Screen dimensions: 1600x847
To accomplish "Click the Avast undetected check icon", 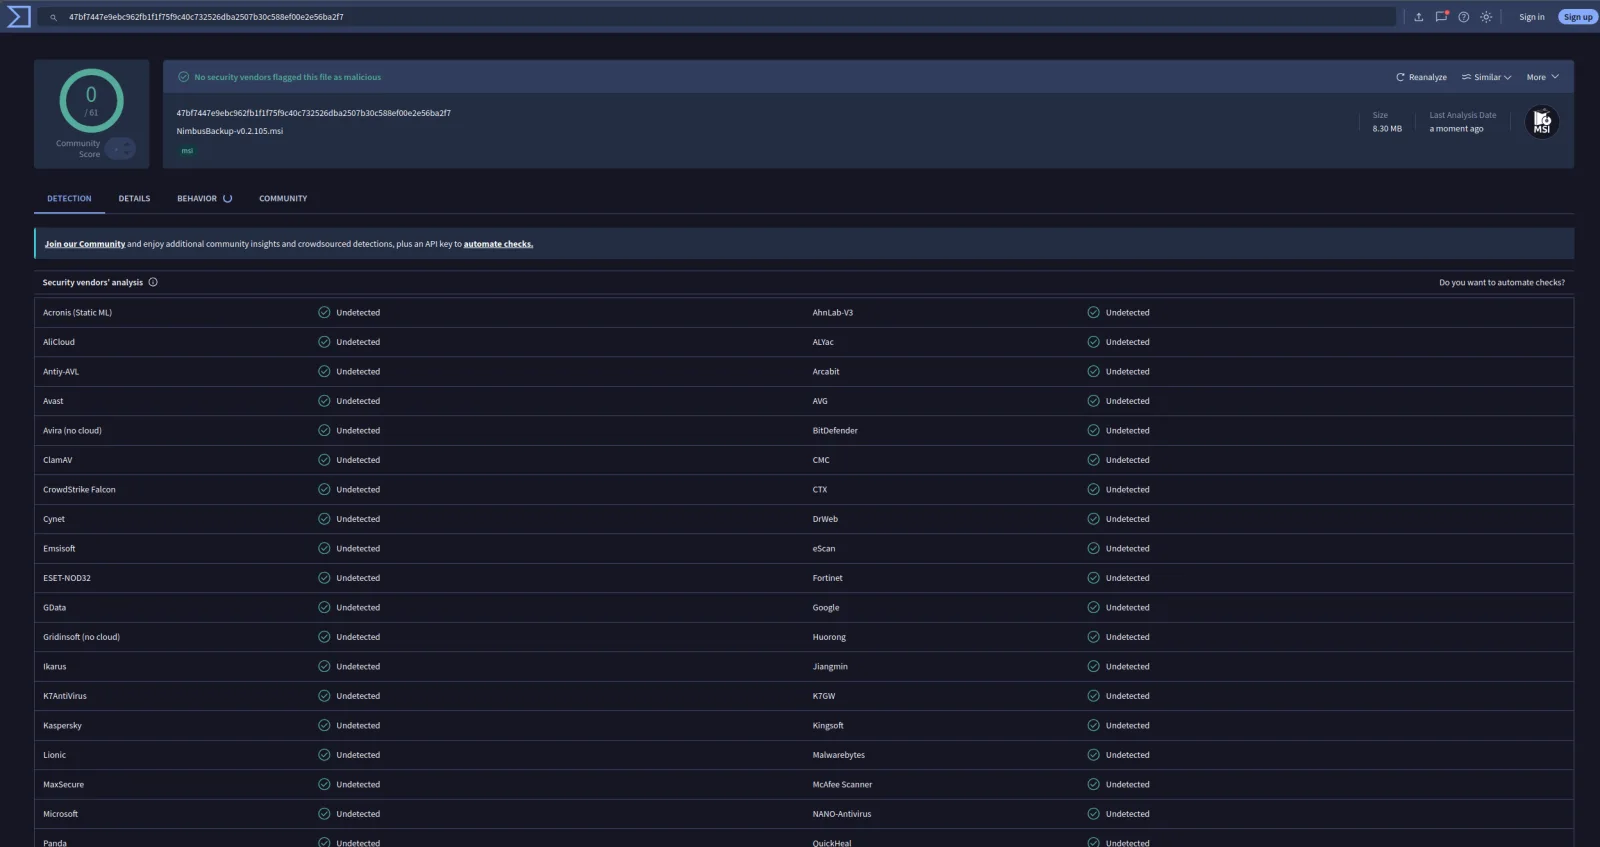I will pos(324,401).
